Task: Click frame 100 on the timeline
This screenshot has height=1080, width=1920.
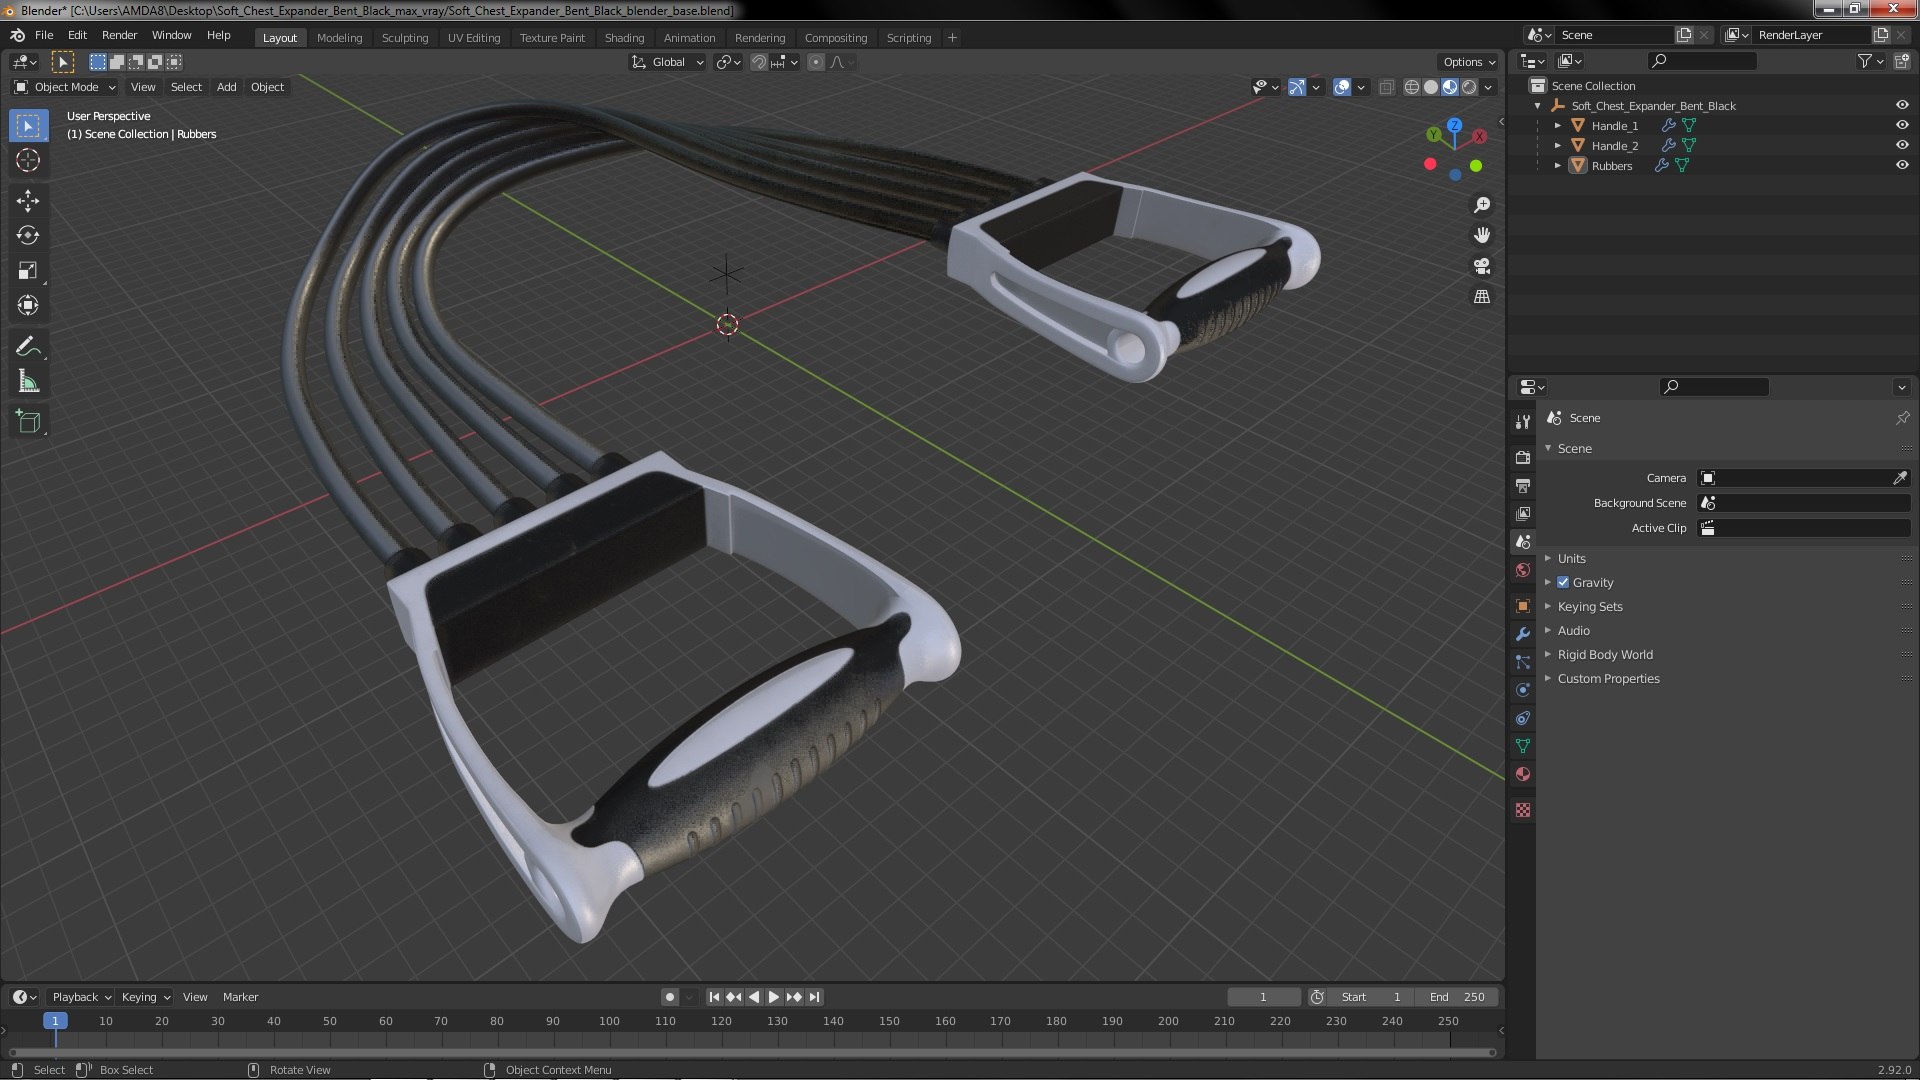Action: click(x=609, y=1021)
